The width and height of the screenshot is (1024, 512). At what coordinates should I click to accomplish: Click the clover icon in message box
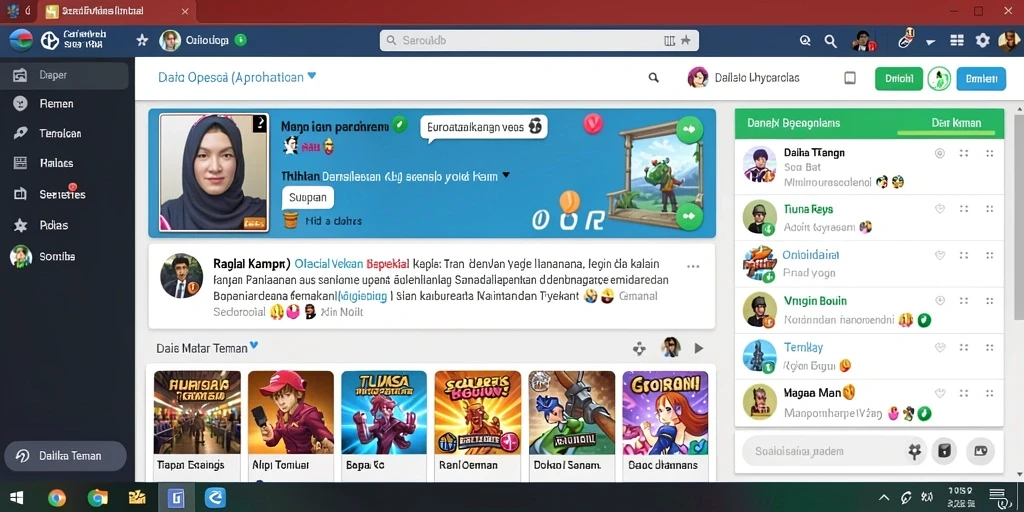(914, 451)
